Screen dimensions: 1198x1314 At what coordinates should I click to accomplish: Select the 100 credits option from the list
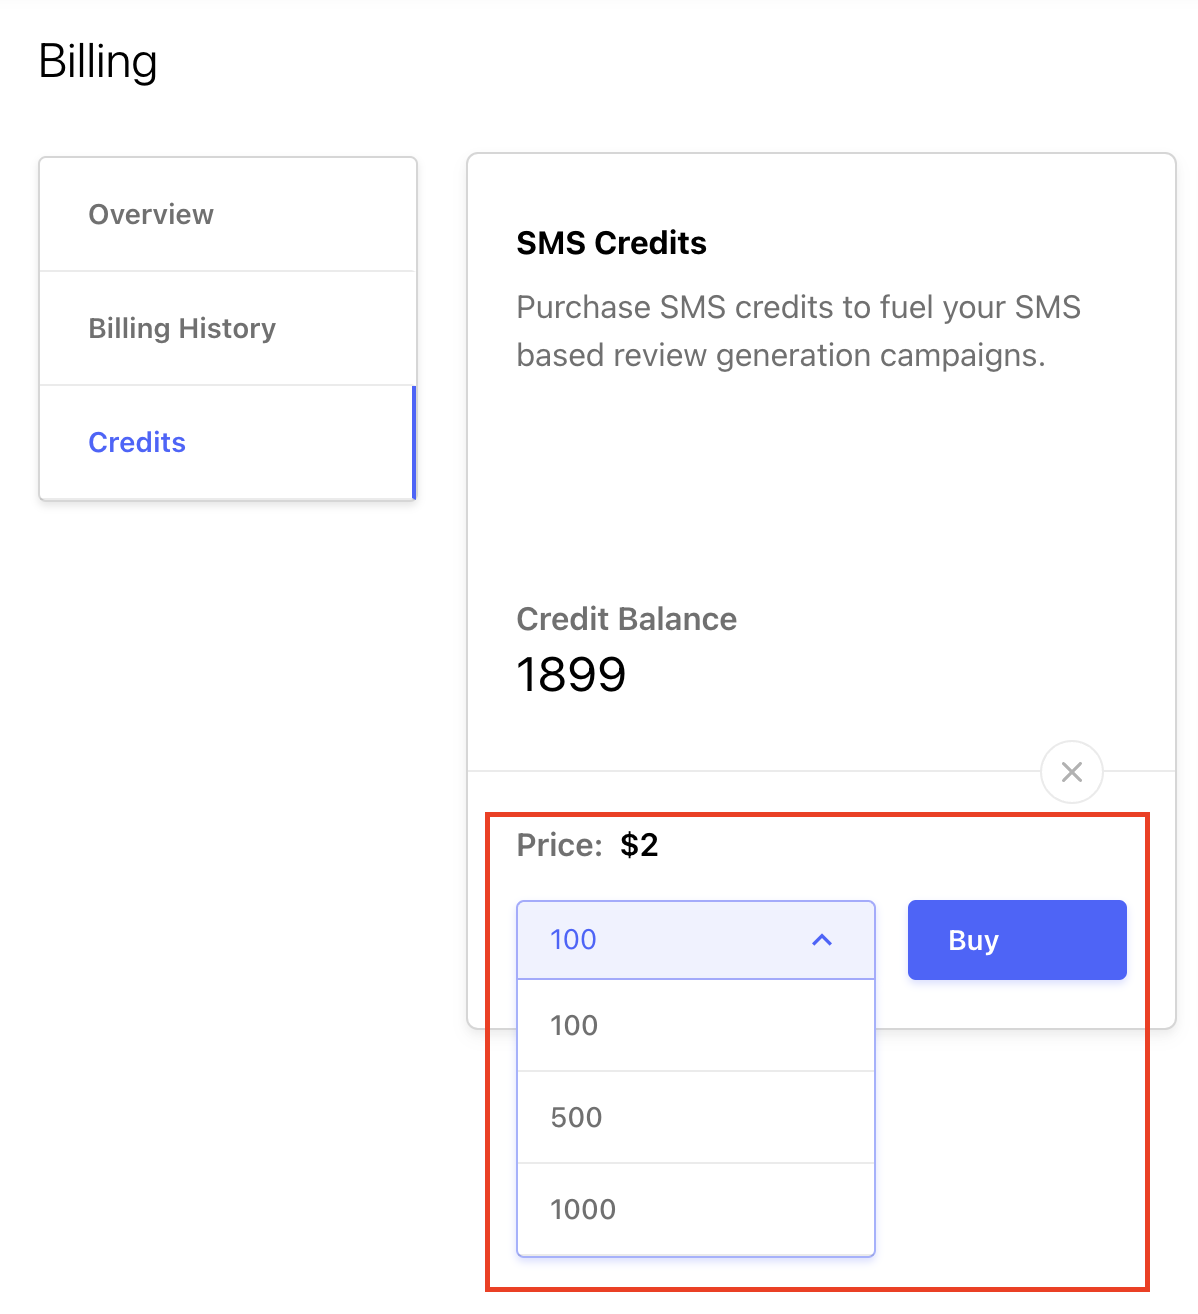point(696,1026)
